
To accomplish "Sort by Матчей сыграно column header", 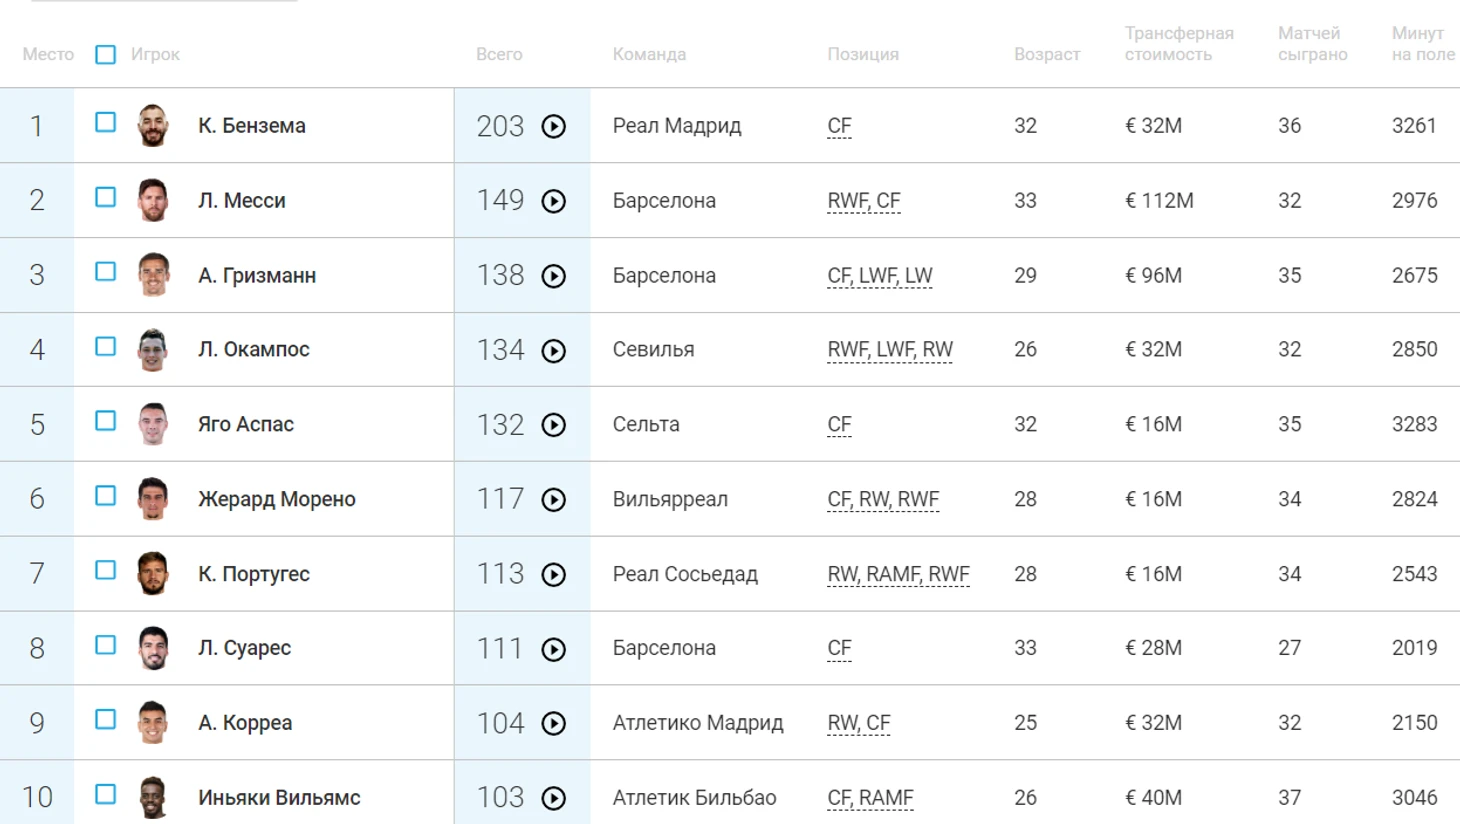I will click(1312, 44).
